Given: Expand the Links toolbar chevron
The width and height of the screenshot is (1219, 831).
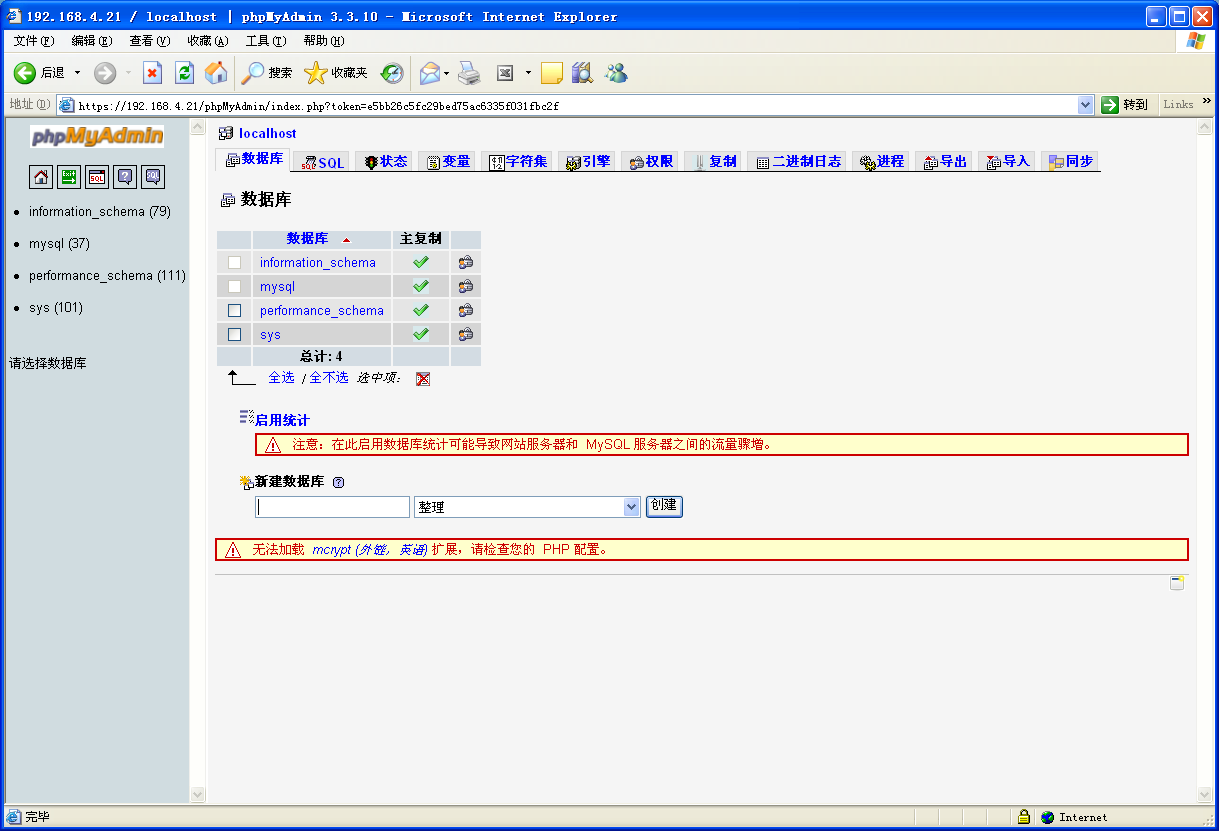Looking at the screenshot, I should coord(1206,101).
